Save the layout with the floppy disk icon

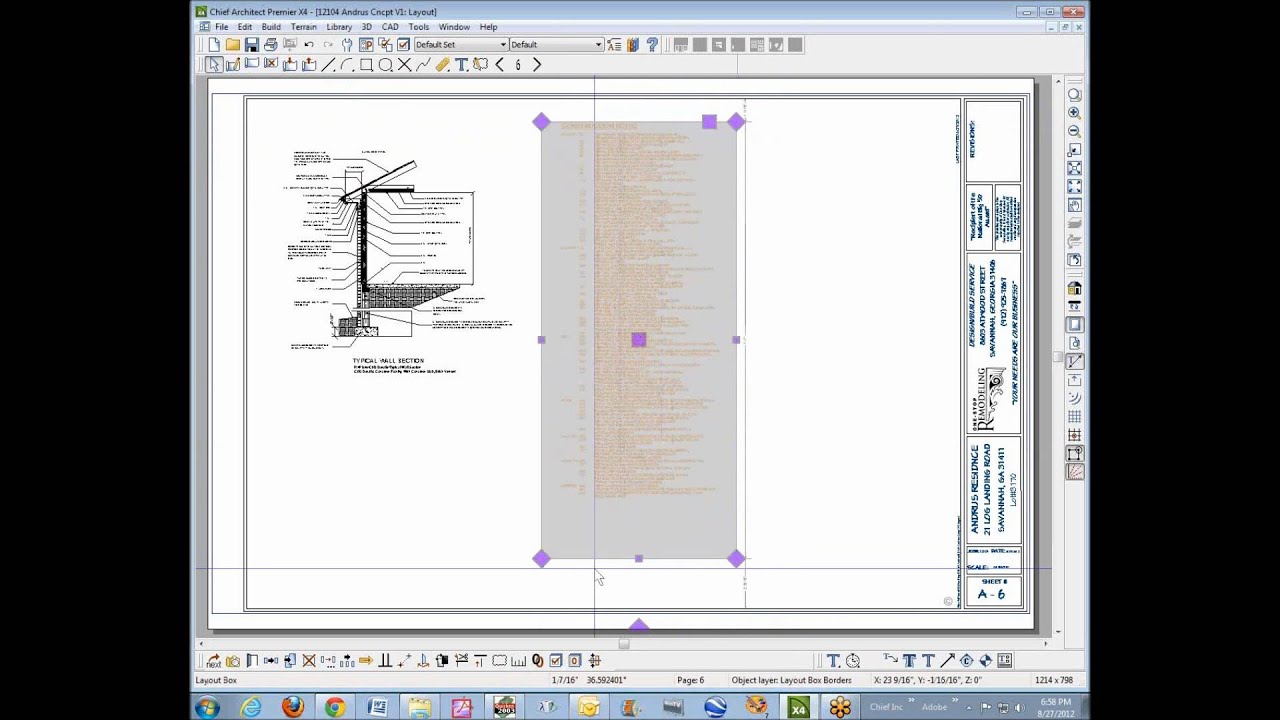(252, 45)
